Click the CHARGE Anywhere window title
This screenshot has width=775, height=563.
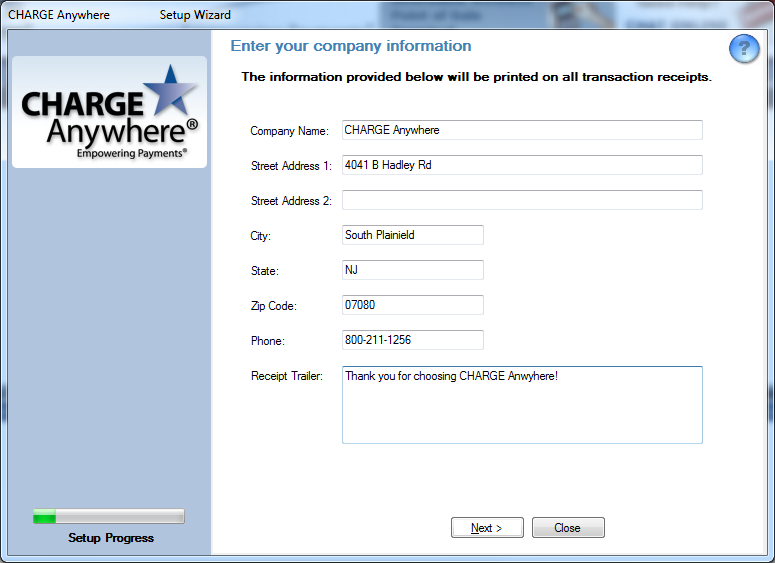coord(59,15)
